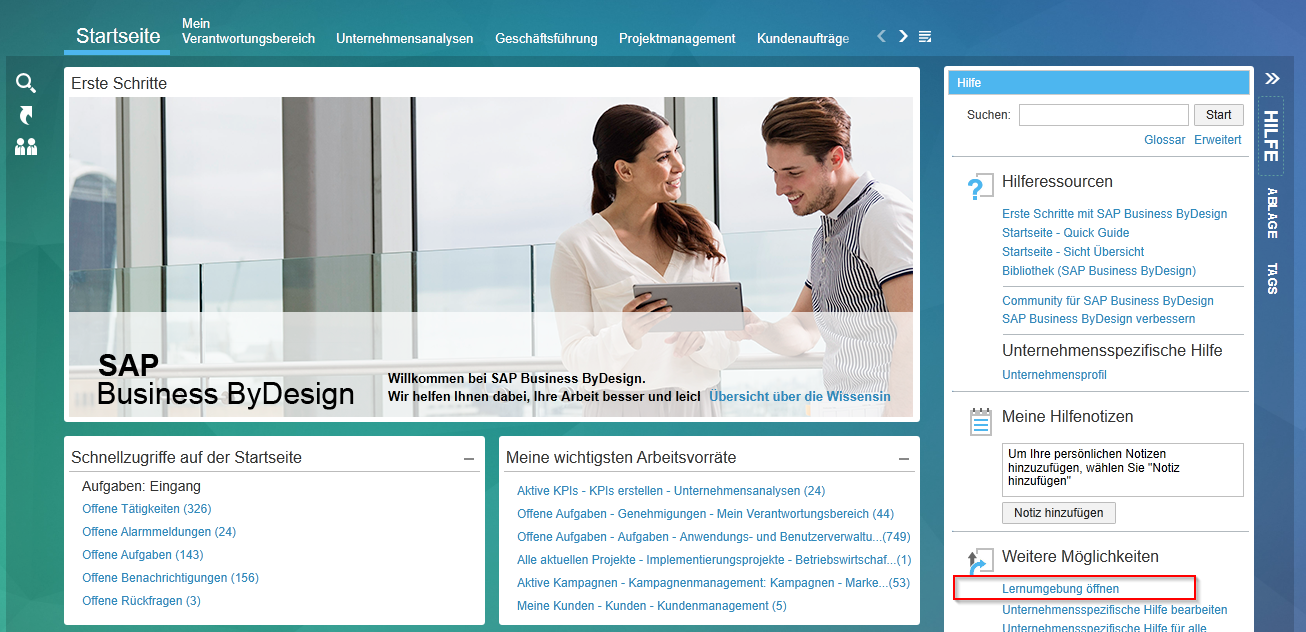Click the Weitere Möglichkeiten arrow icon
1306x632 pixels.
980,562
